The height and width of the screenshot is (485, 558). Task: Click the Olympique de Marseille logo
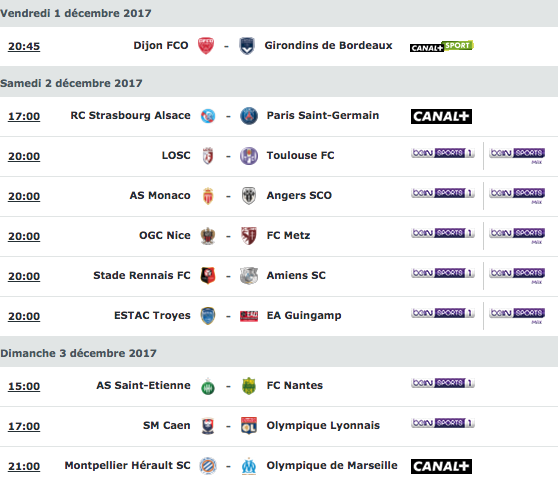pos(249,466)
